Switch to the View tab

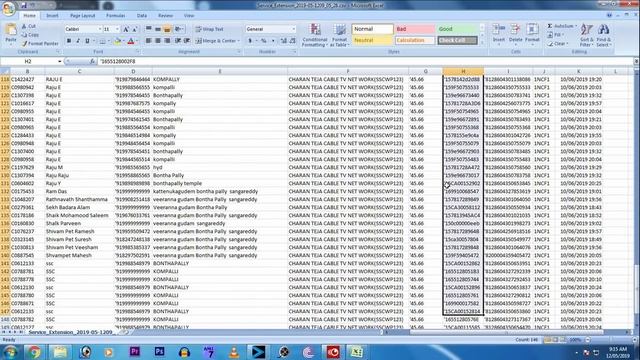[189, 16]
